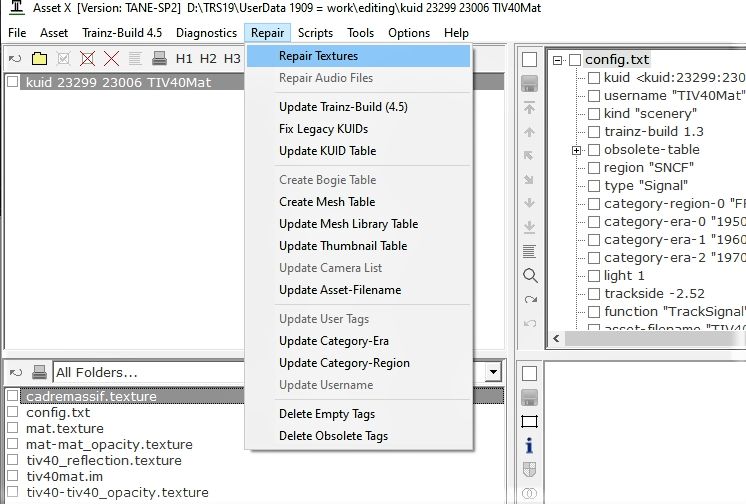Viewport: 746px width, 504px height.
Task: Click the yellow folder open icon
Action: (x=39, y=59)
